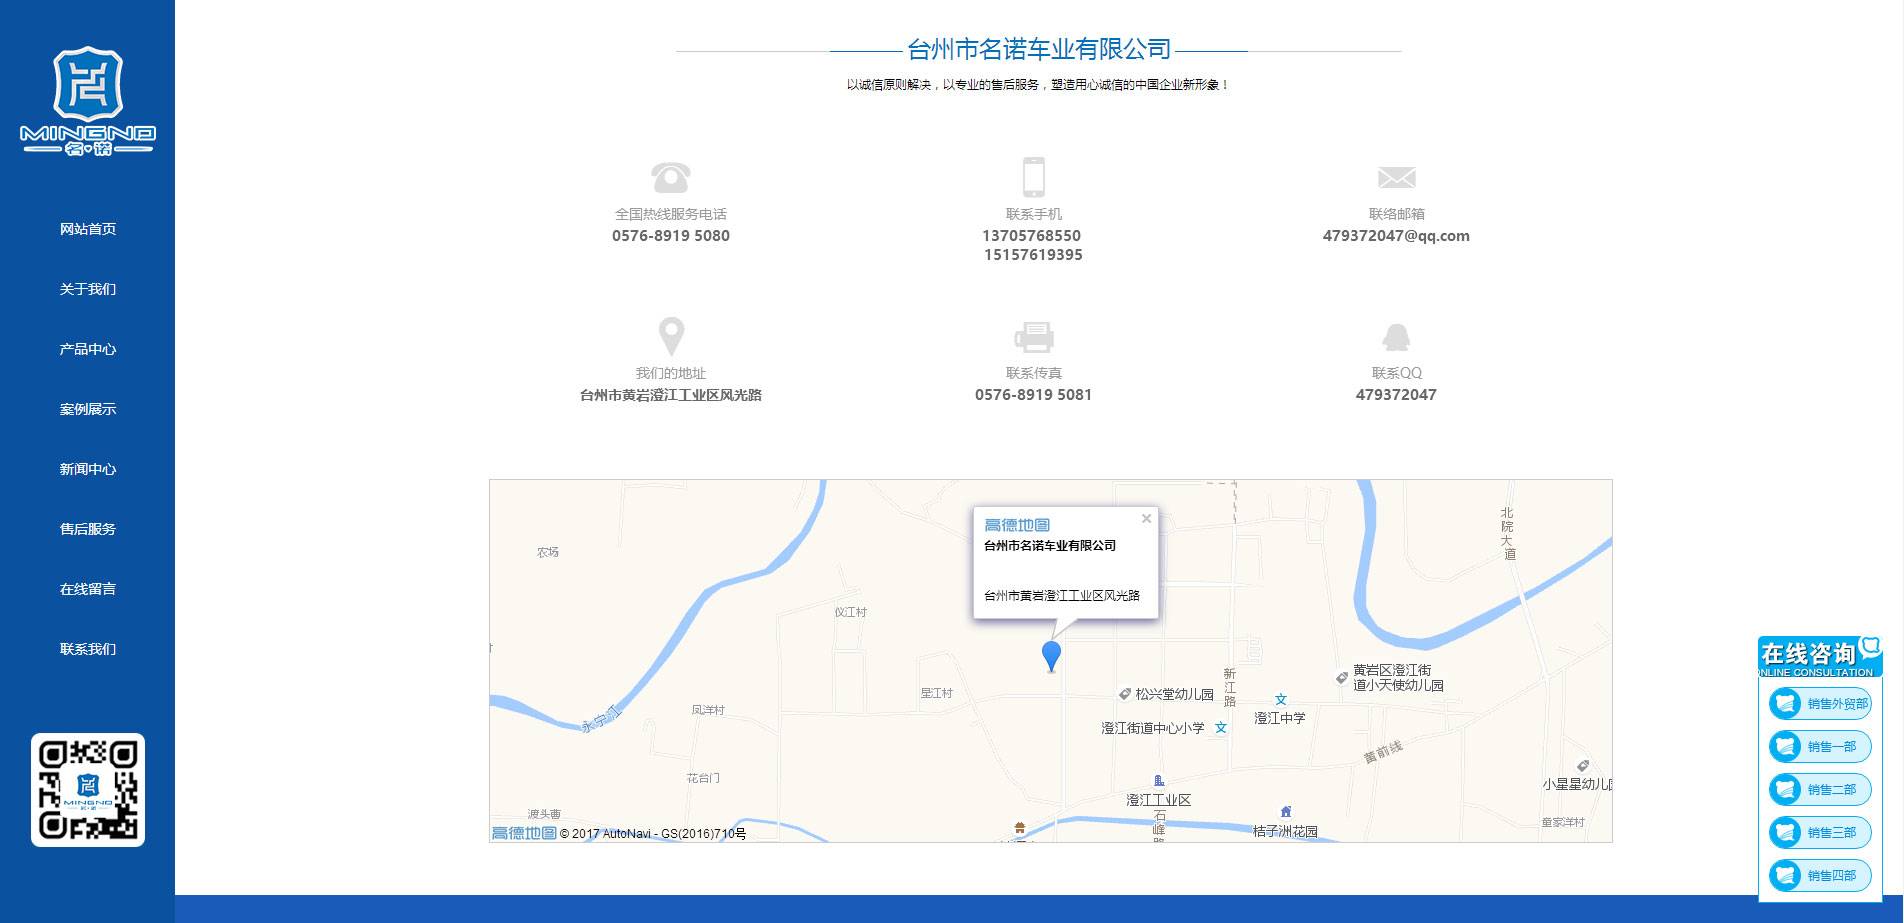Close the map info popup
Image resolution: width=1904 pixels, height=923 pixels.
coord(1146,518)
